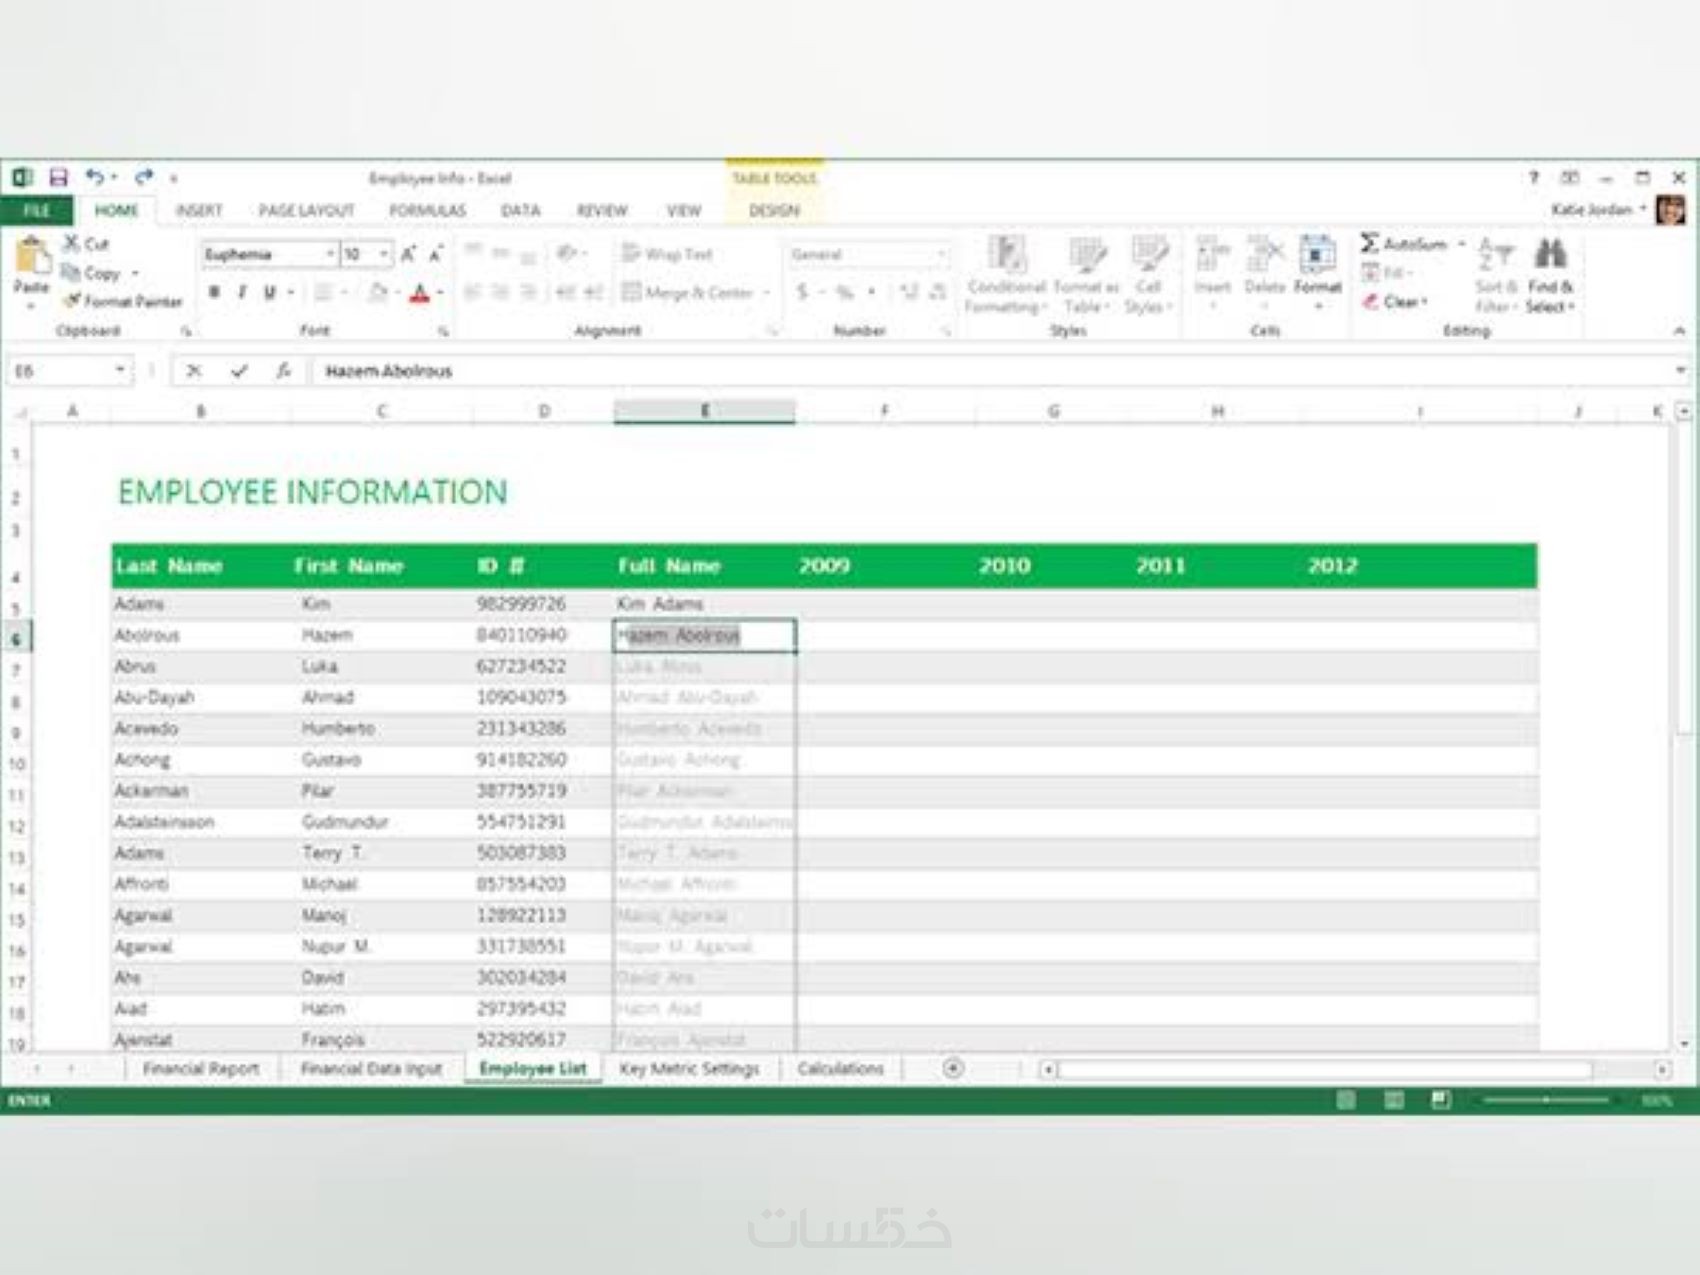The height and width of the screenshot is (1275, 1700).
Task: Switch to the DATA tab
Action: [520, 210]
